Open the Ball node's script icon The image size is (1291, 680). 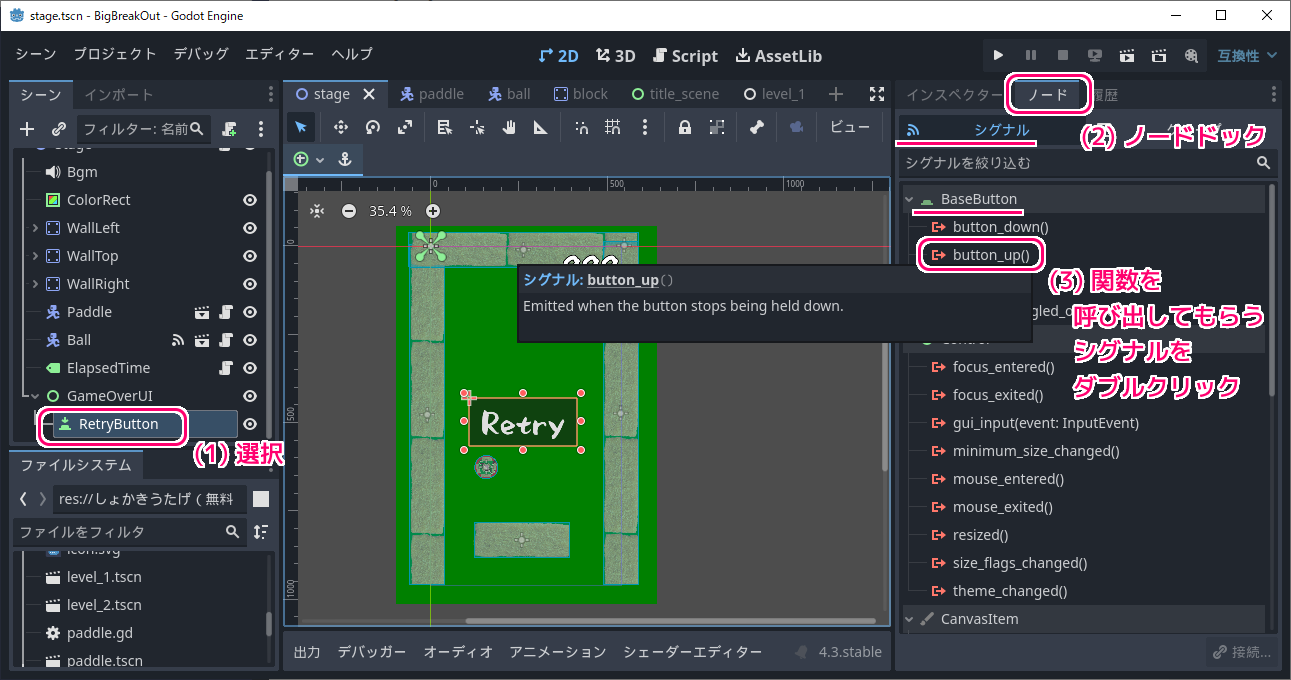[226, 340]
